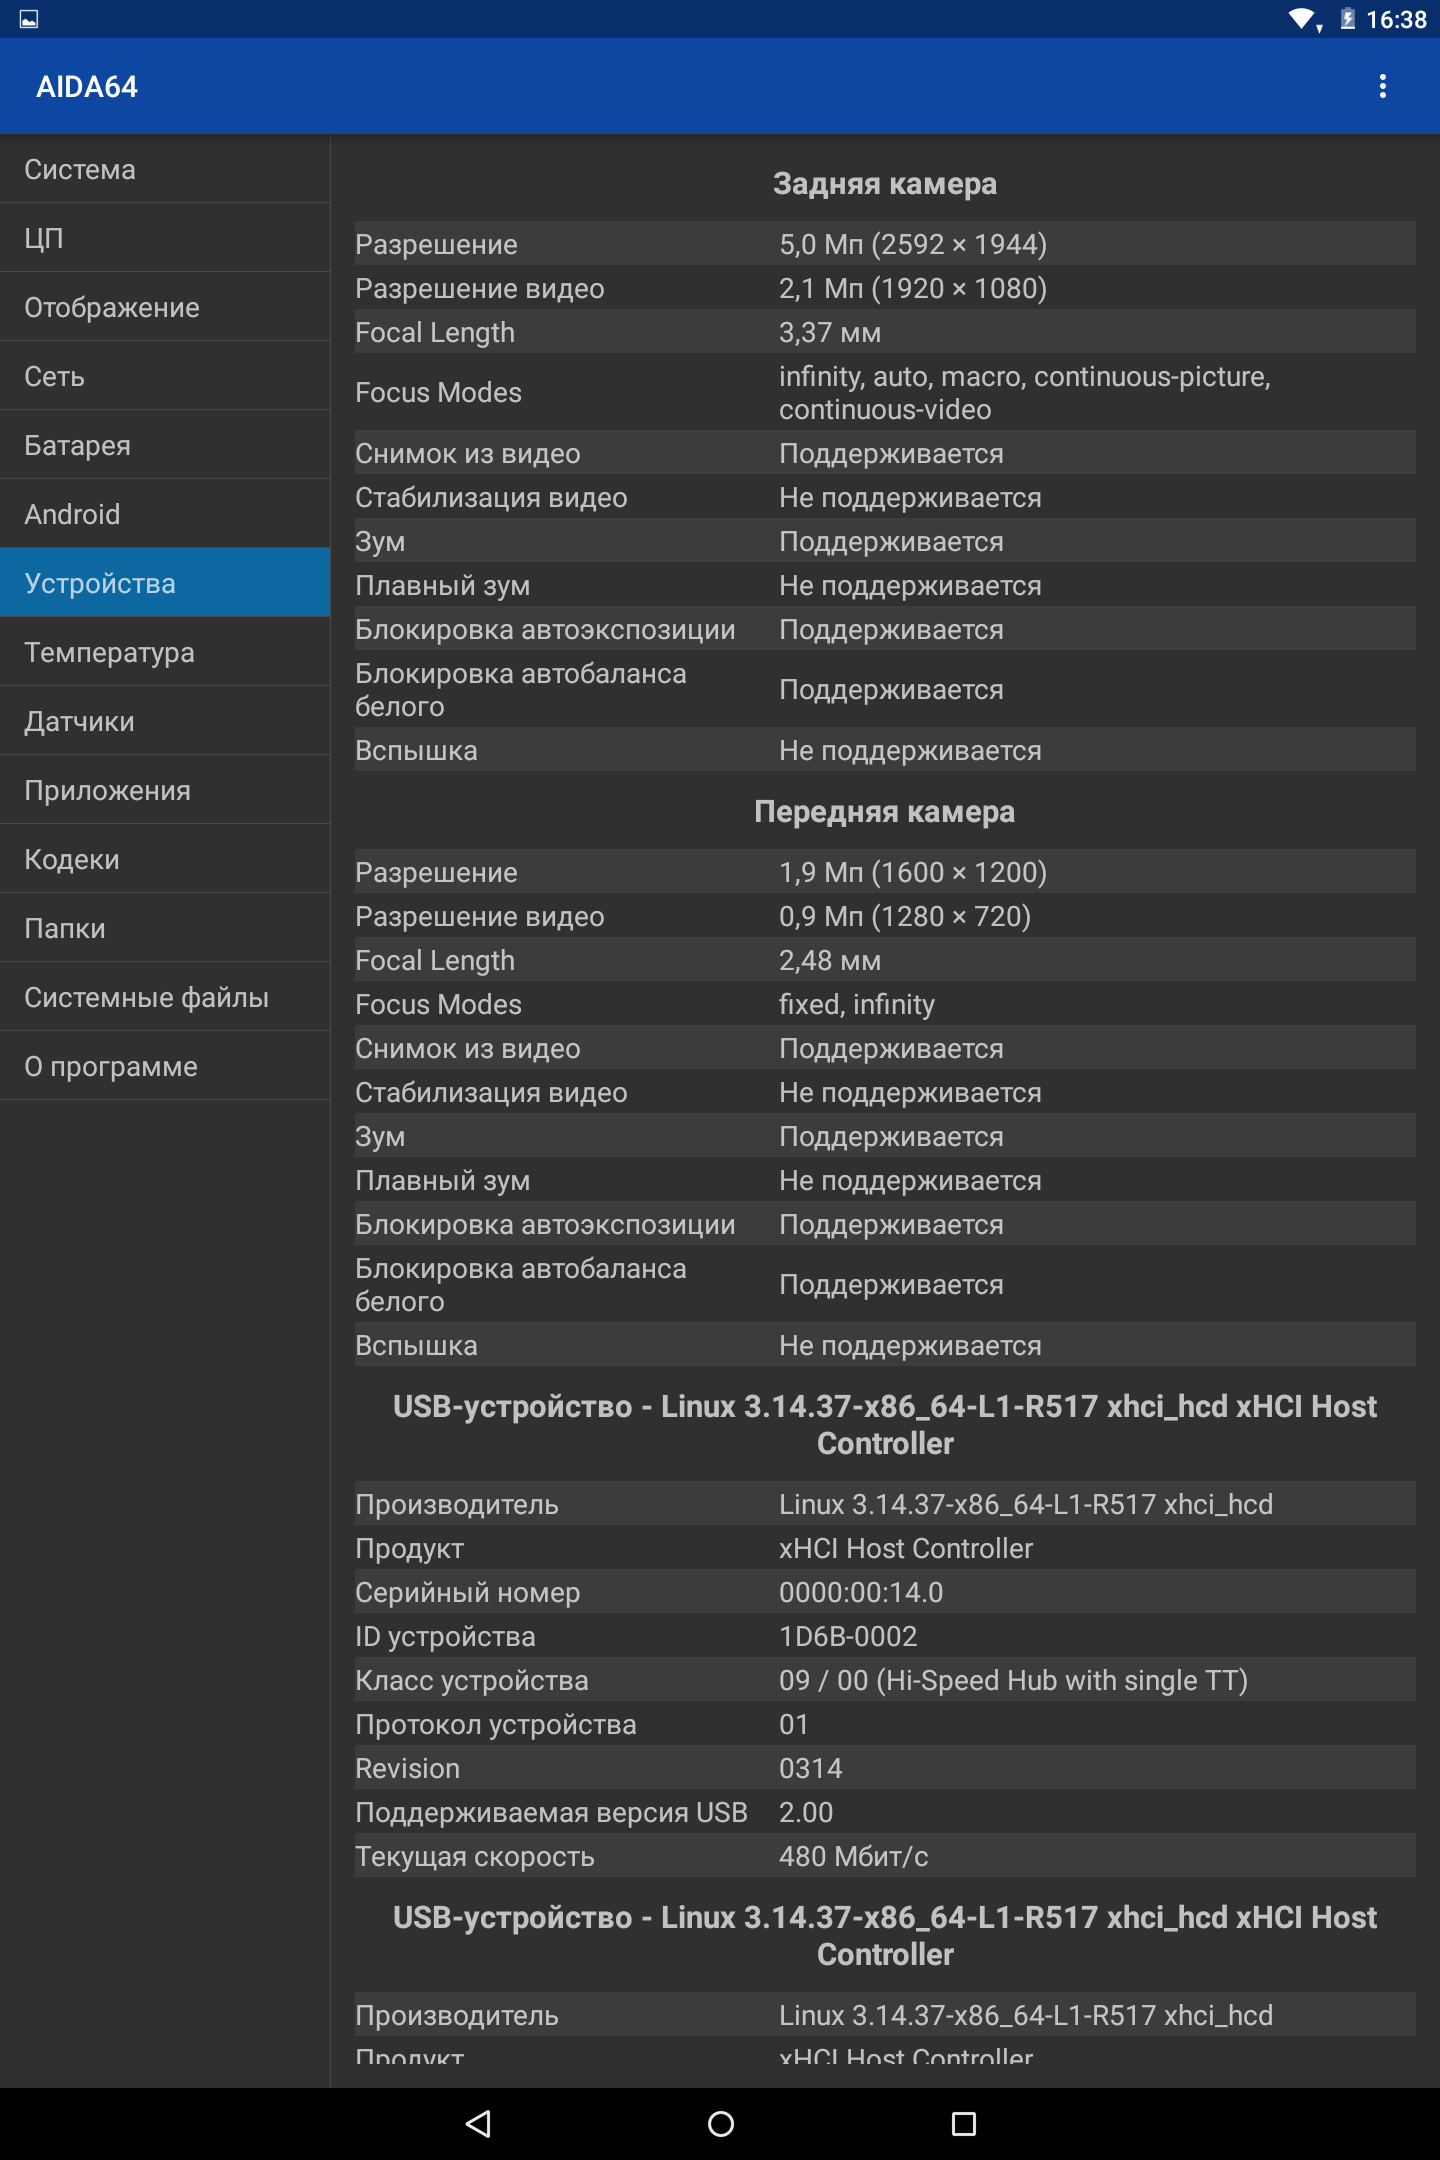The height and width of the screenshot is (2160, 1440).
Task: Select Отображение in the sidebar
Action: [165, 307]
